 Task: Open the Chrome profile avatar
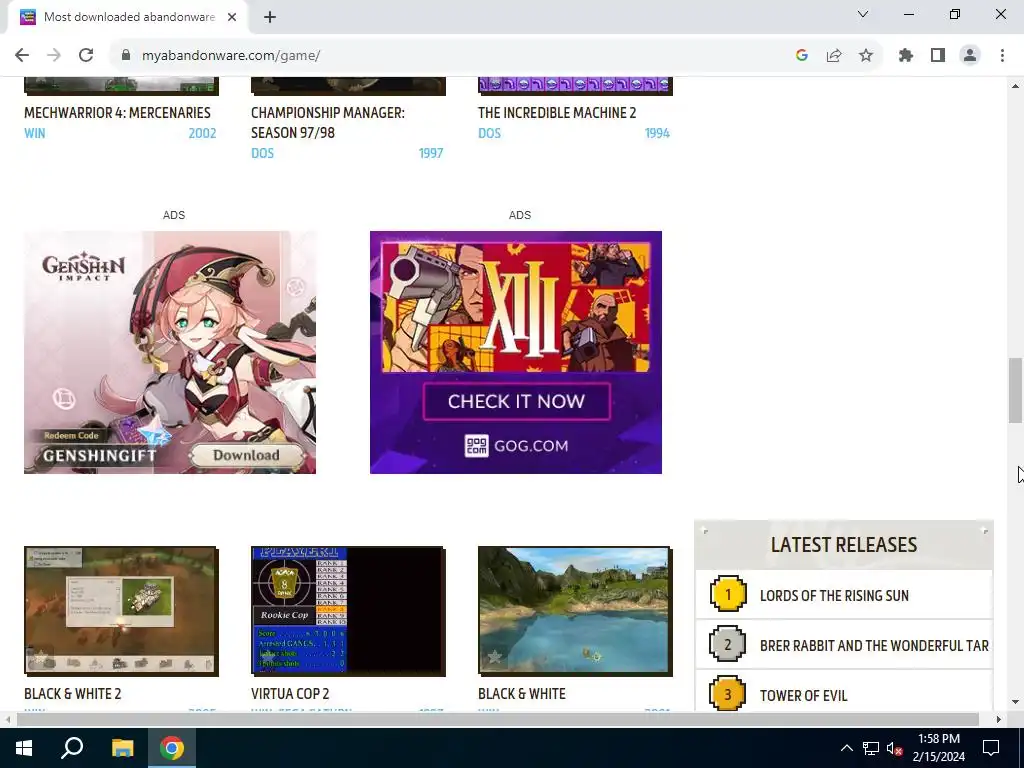(970, 56)
